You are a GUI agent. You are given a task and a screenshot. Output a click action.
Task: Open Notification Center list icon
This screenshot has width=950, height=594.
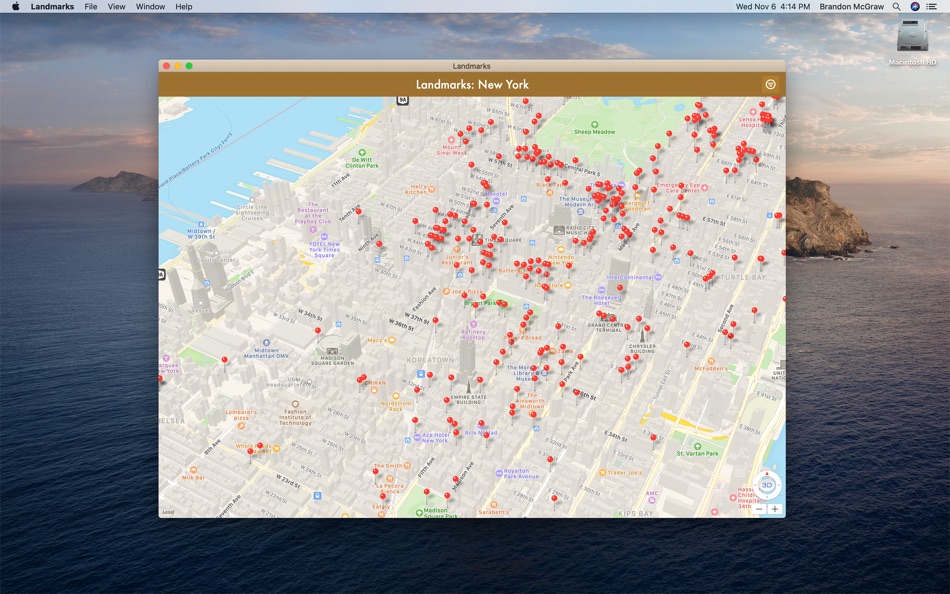click(932, 7)
